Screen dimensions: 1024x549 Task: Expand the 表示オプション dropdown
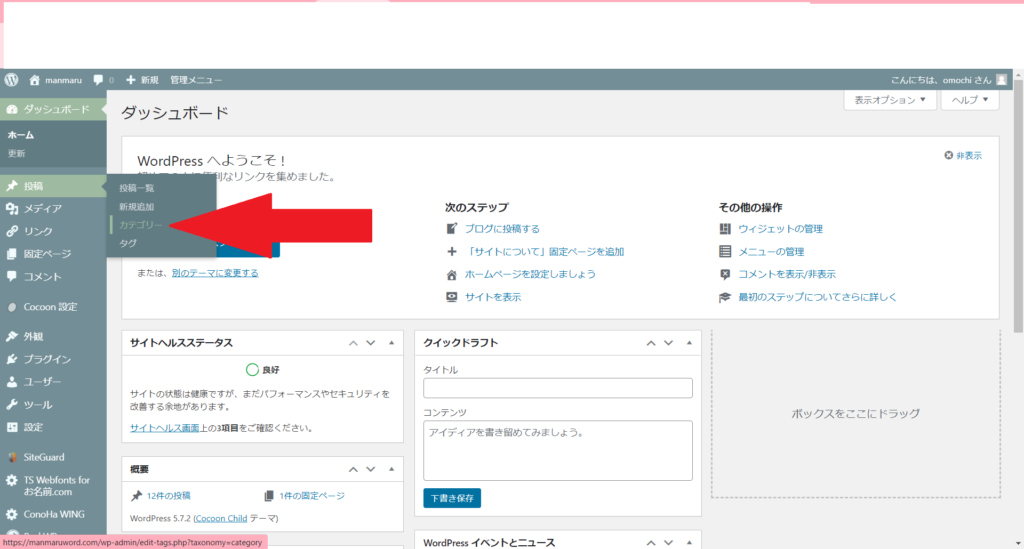pos(890,100)
